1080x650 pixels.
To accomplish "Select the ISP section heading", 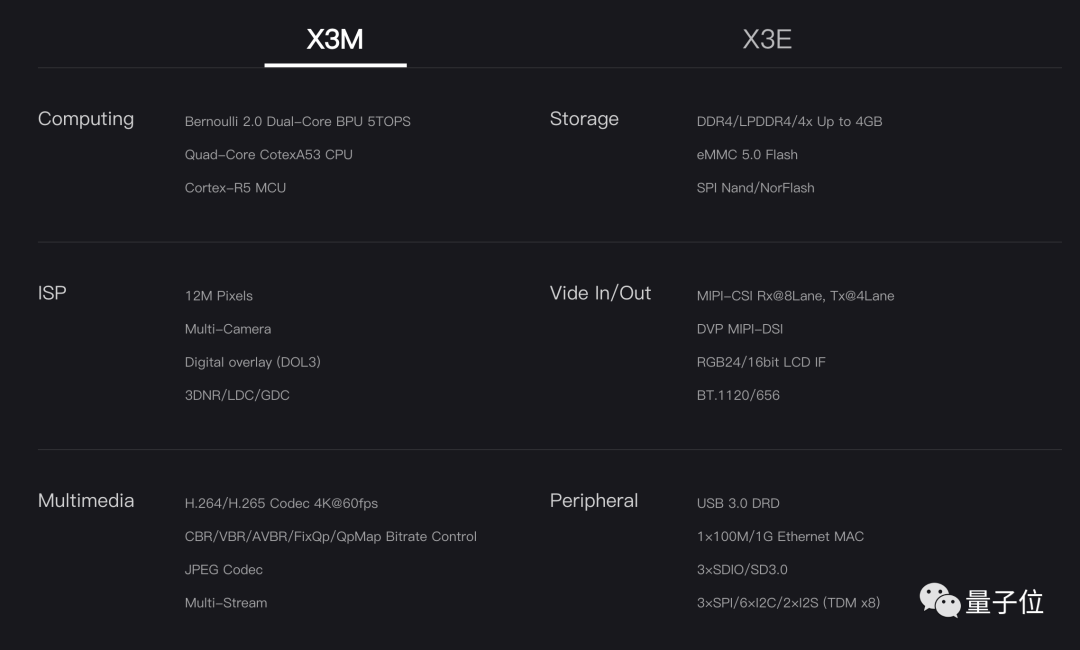I will (x=52, y=293).
